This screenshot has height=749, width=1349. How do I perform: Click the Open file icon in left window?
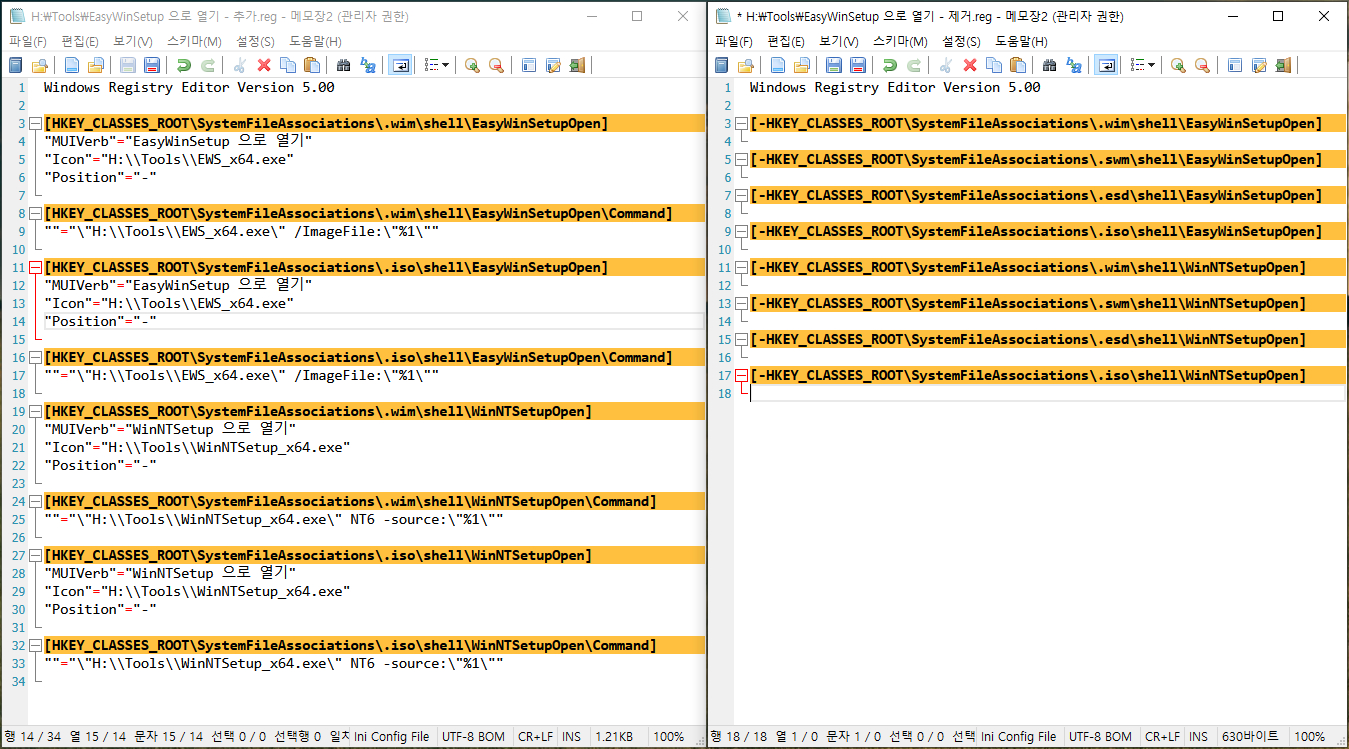pyautogui.click(x=96, y=65)
